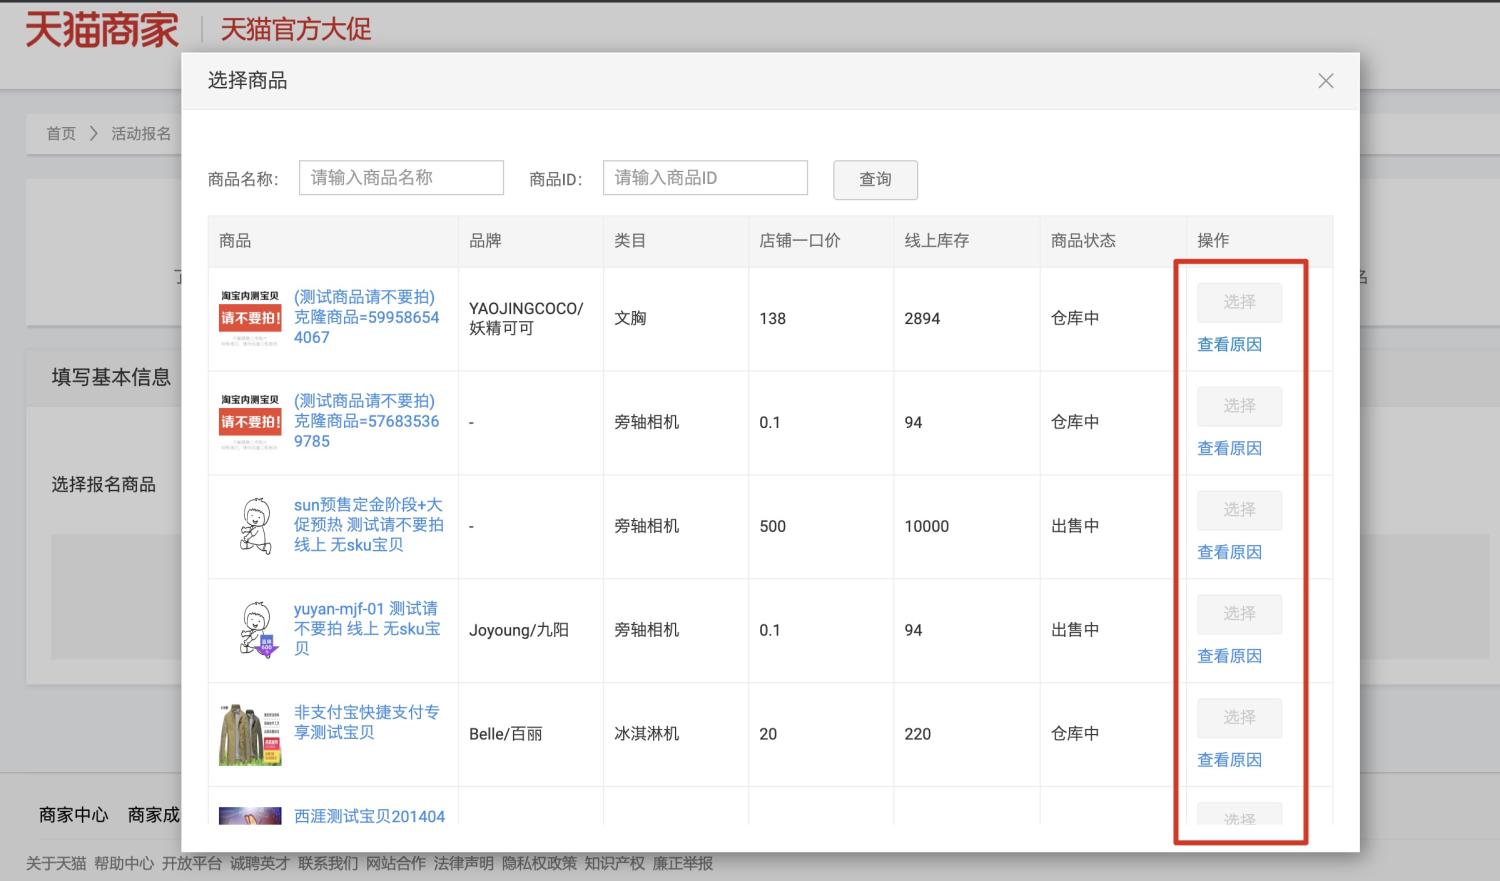Click jacket thumbnail of 非支付宝快捷支付 product
The image size is (1500, 881).
tap(250, 734)
